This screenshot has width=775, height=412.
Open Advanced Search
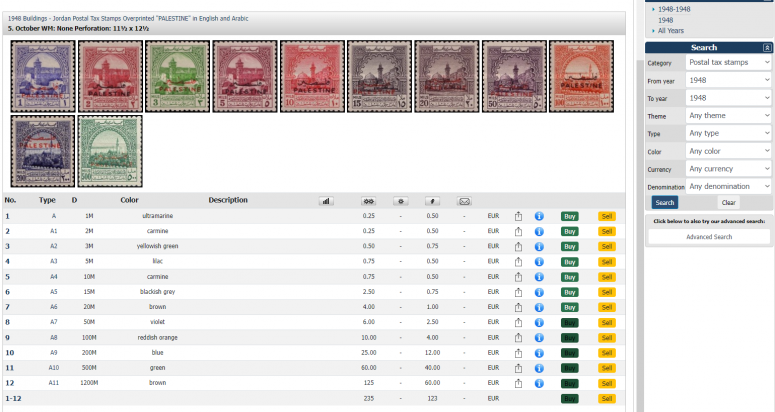coord(709,237)
